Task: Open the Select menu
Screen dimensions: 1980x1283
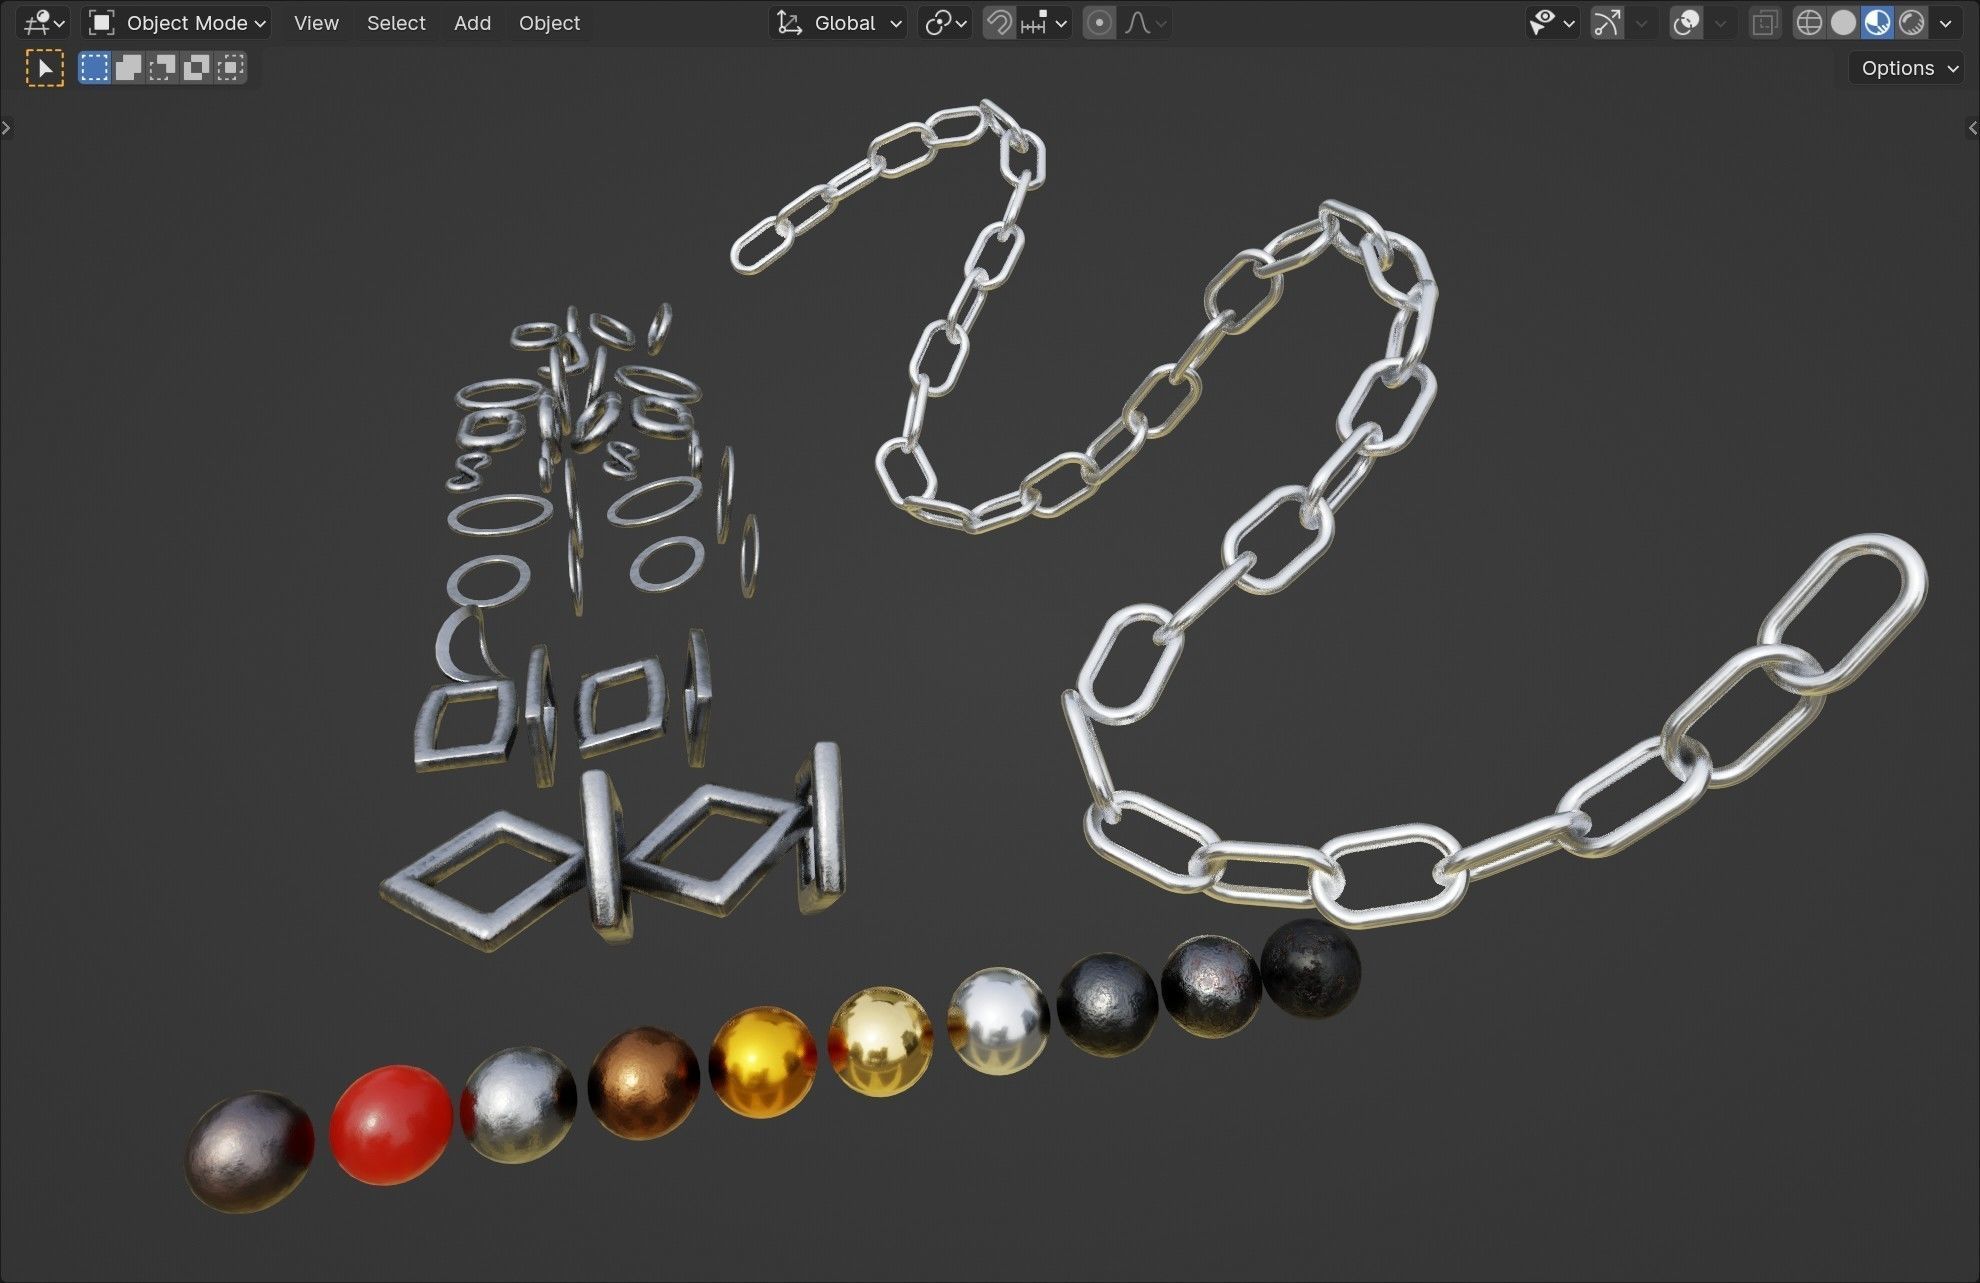Action: [396, 22]
